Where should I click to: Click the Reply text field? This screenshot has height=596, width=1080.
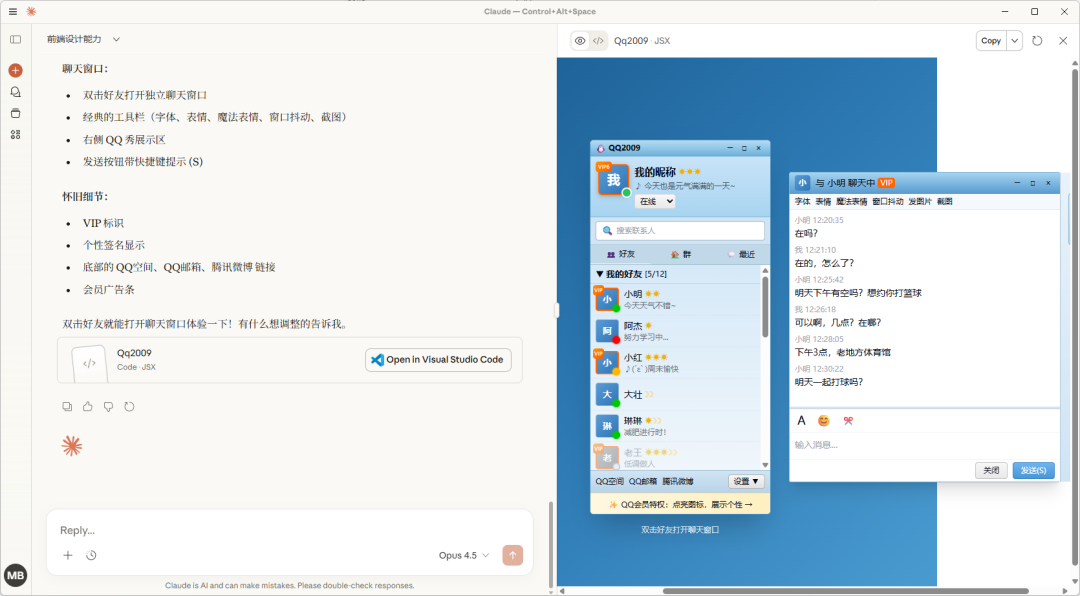tap(289, 531)
